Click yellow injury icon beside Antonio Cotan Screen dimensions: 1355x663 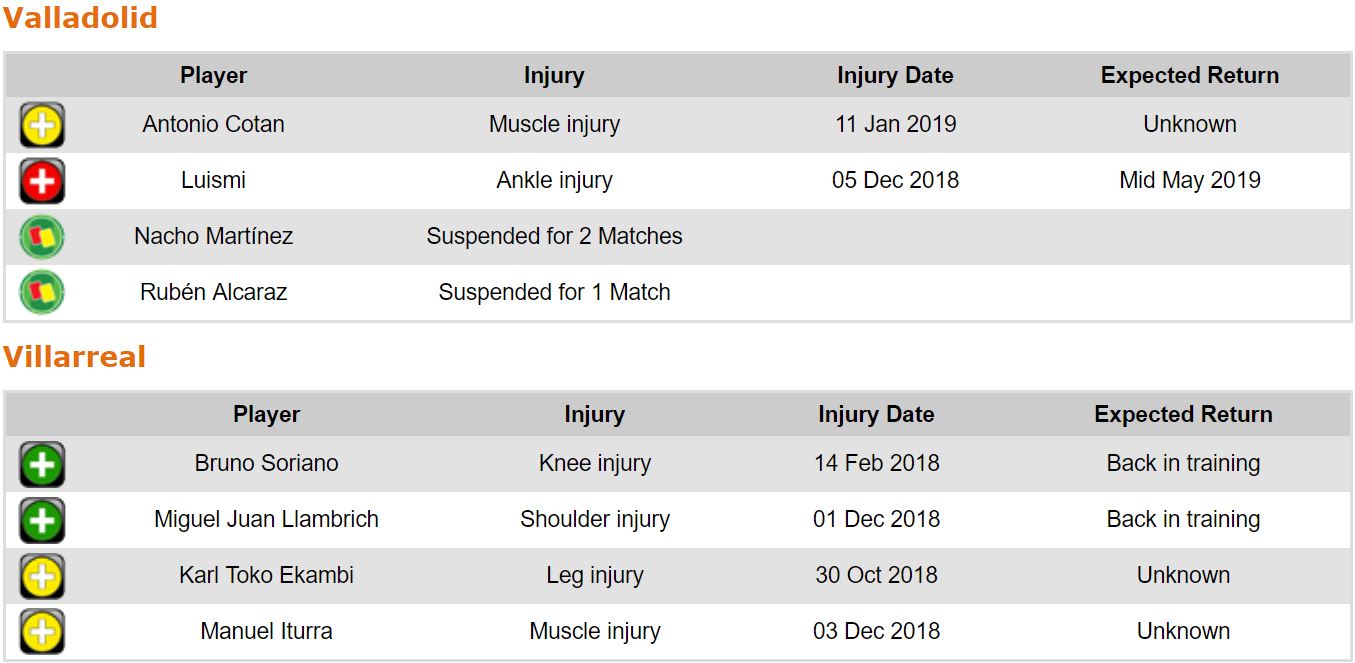click(x=42, y=126)
